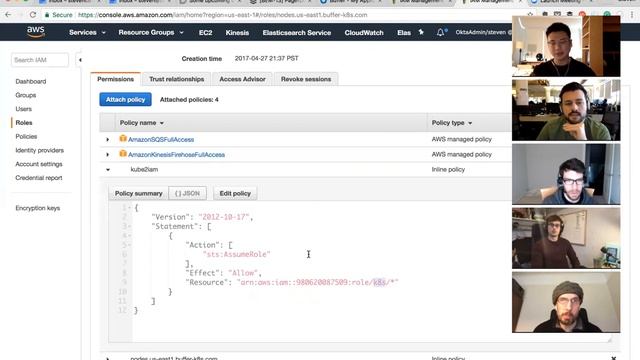Viewport: 640px width, 360px height.
Task: Click the Resource ARN string in JSON
Action: pos(317,282)
